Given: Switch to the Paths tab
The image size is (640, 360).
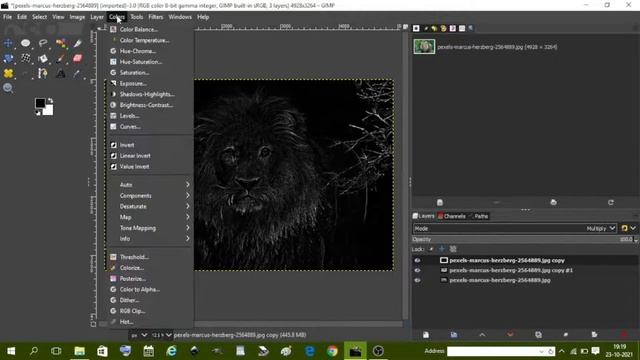Looking at the screenshot, I should point(478,216).
